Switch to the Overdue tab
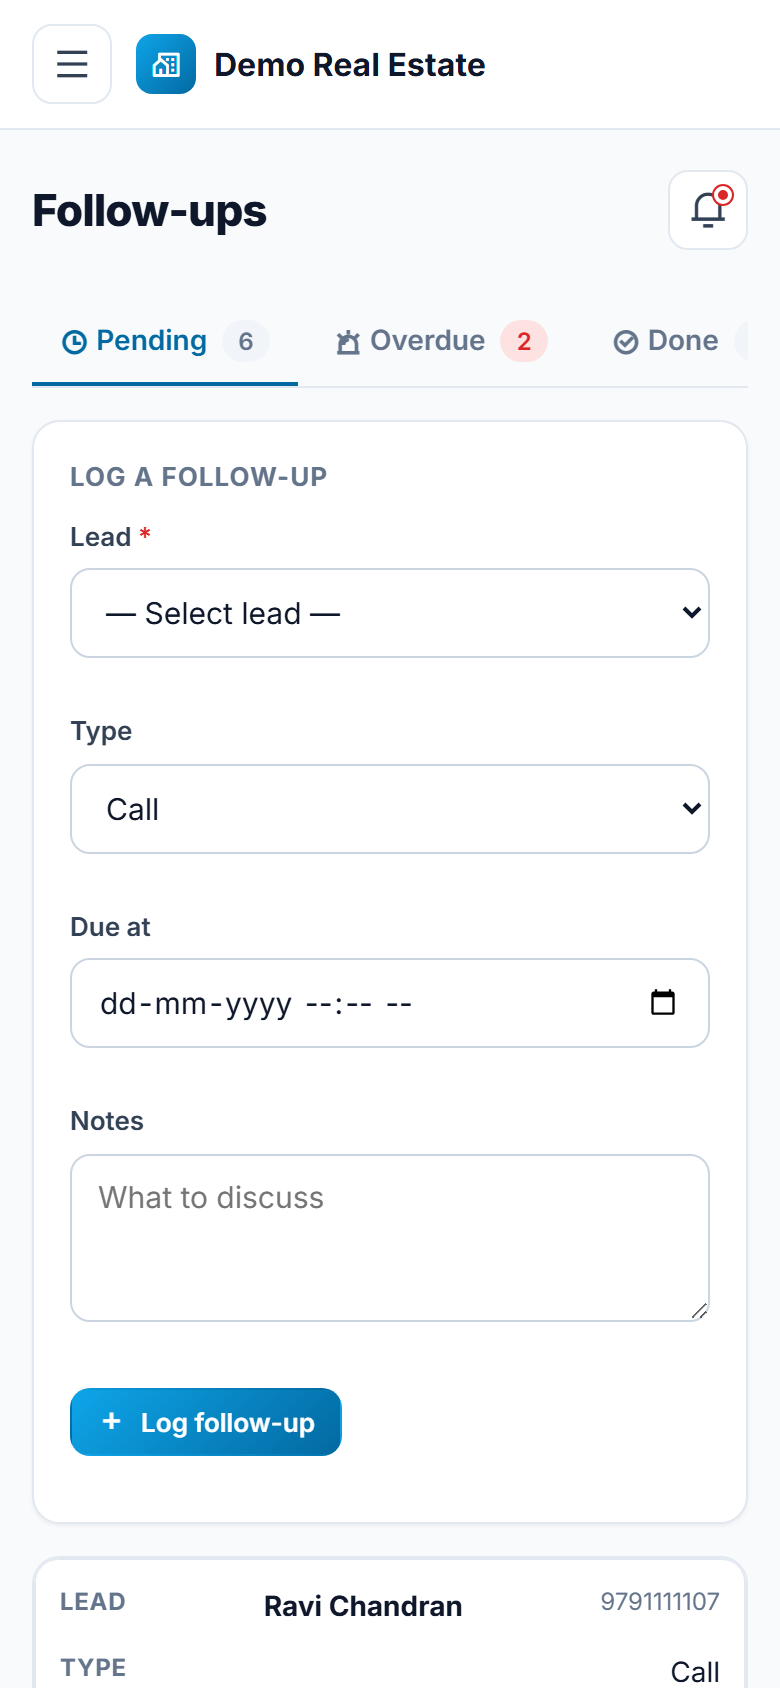 tap(441, 341)
